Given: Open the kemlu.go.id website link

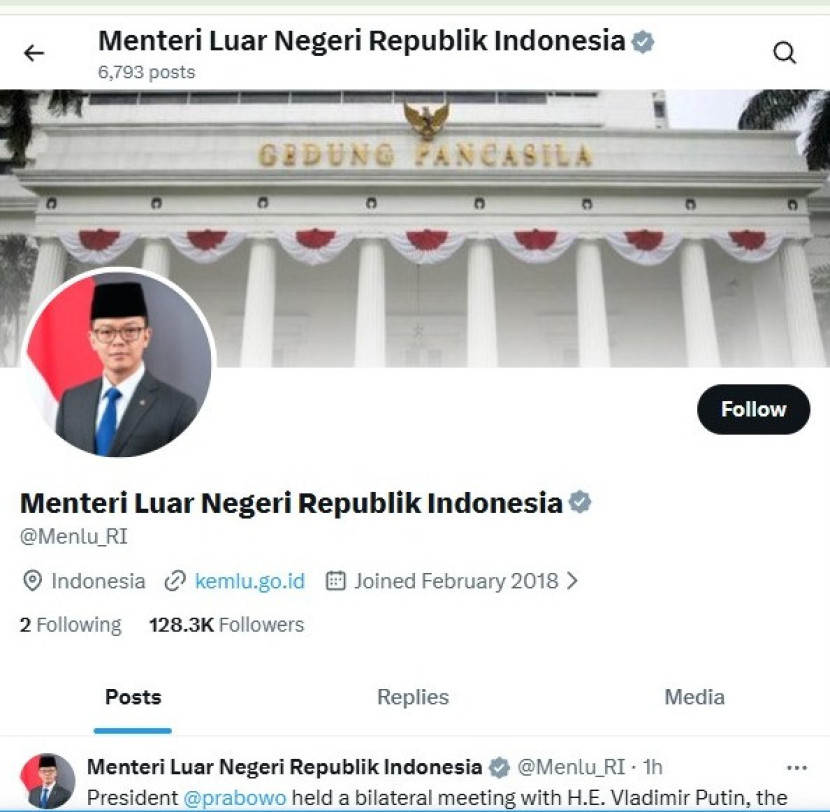Looking at the screenshot, I should pos(250,581).
